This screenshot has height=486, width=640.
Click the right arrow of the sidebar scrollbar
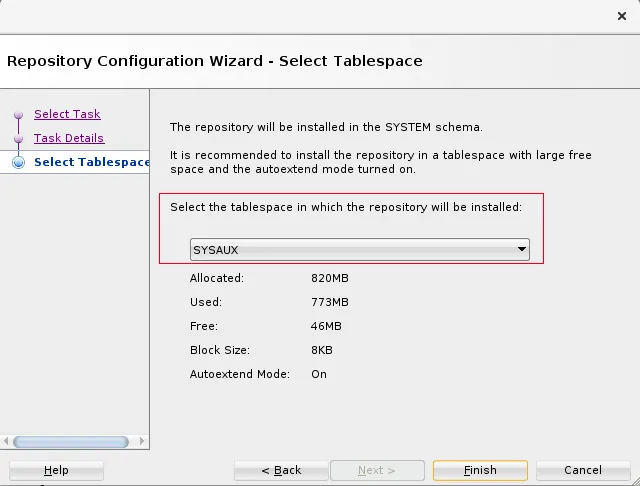click(142, 441)
